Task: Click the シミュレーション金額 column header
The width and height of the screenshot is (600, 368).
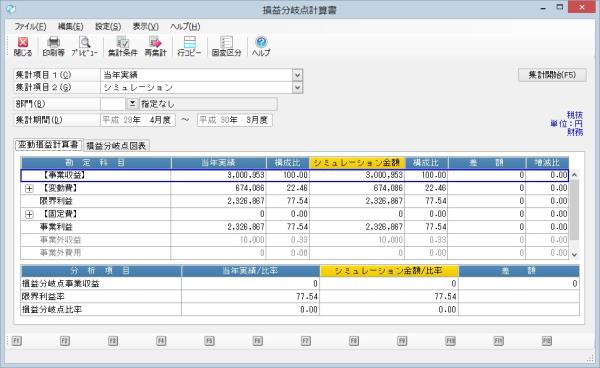Action: 357,163
